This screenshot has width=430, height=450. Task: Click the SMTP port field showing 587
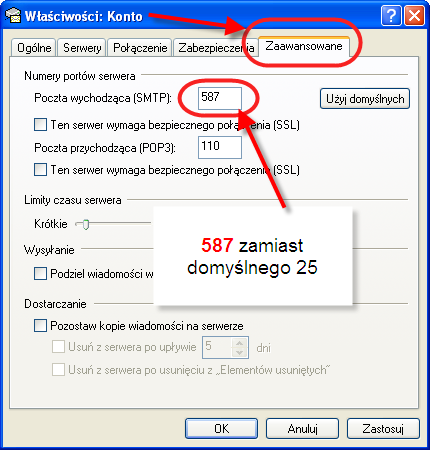[220, 98]
